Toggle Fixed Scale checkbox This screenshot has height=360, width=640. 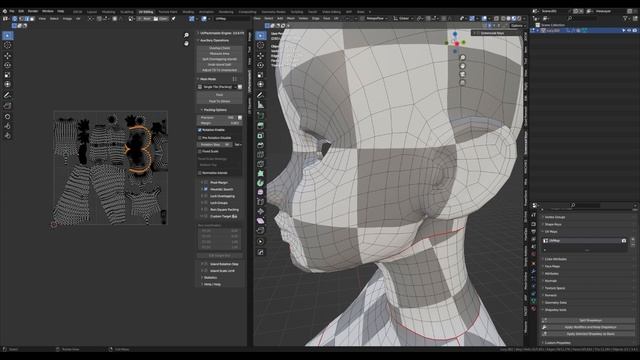[x=200, y=151]
